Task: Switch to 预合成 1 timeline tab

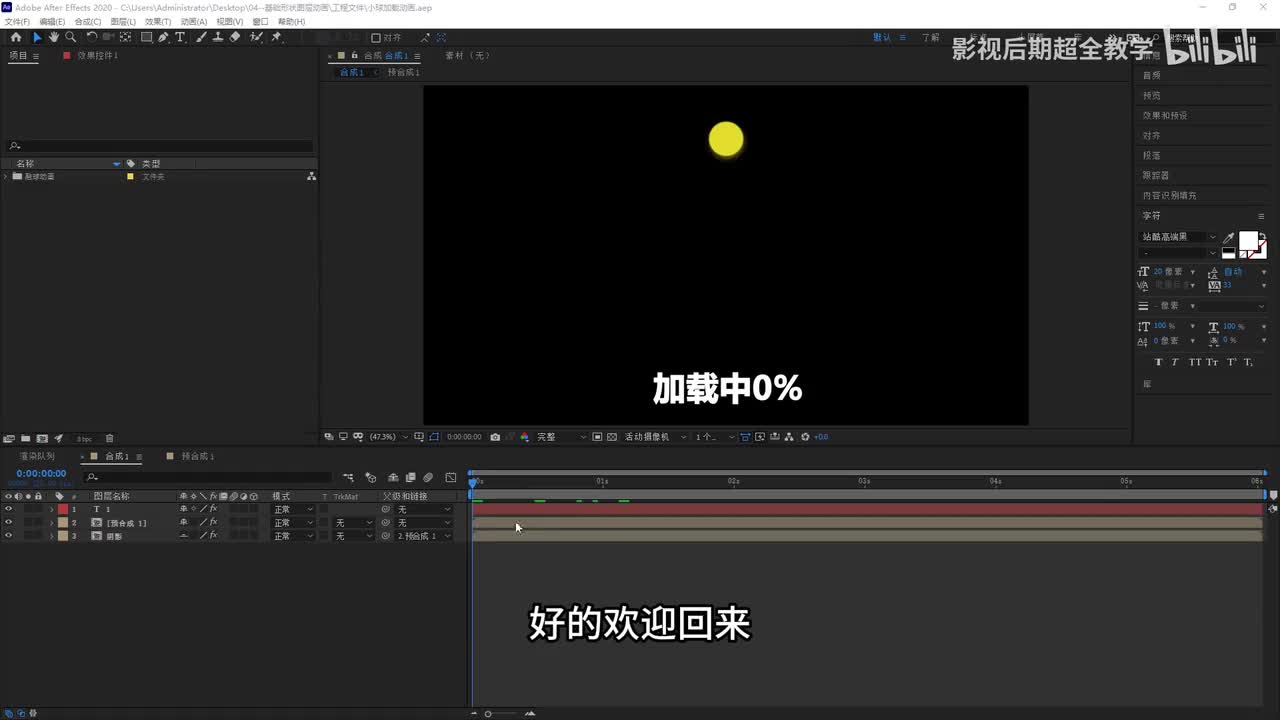Action: 197,456
